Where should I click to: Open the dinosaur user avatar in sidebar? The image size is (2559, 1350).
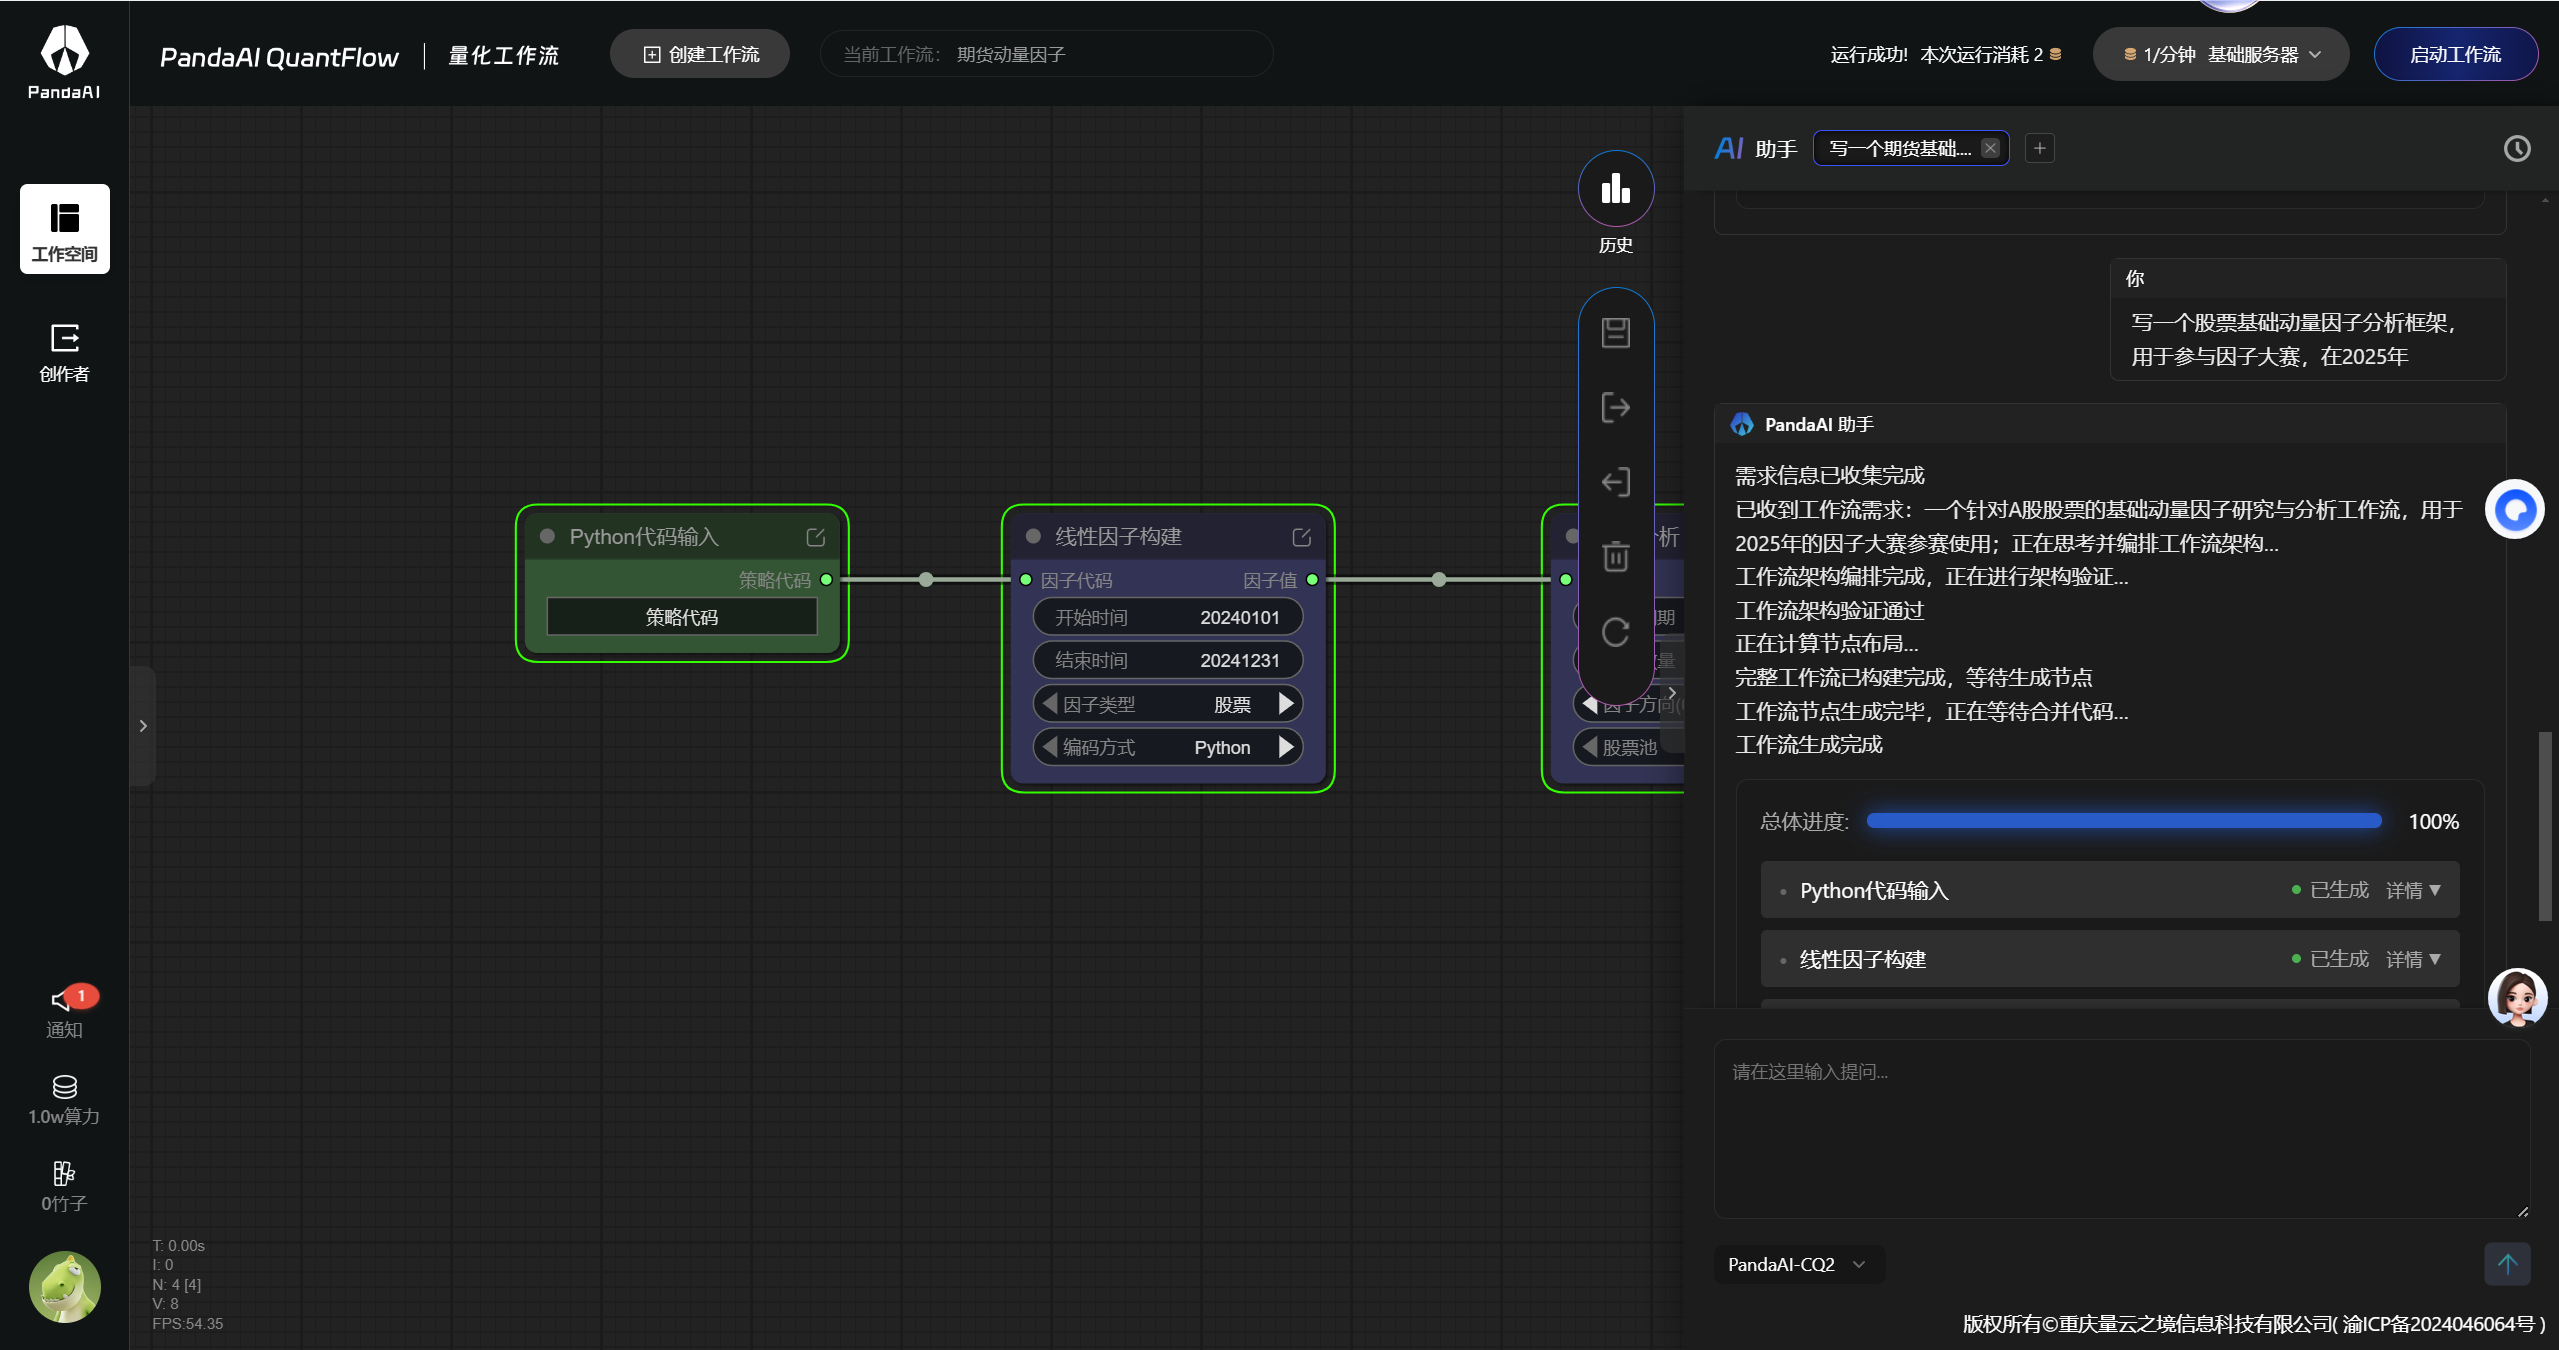pyautogui.click(x=65, y=1287)
